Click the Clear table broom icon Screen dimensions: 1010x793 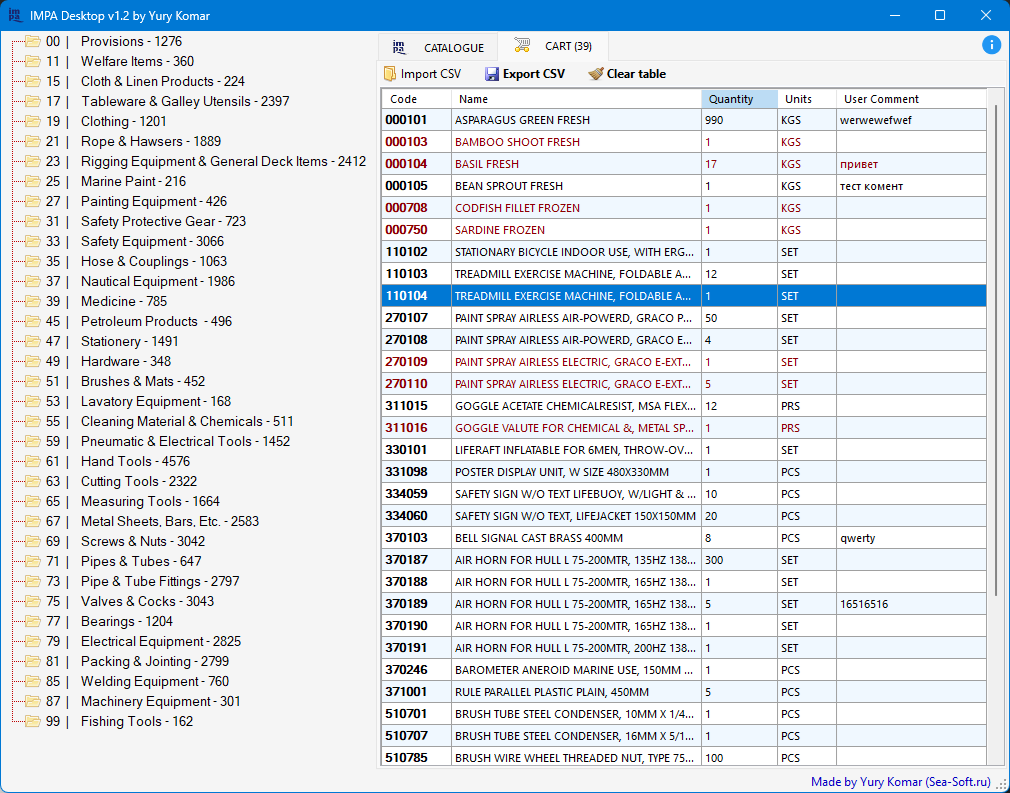(x=596, y=74)
